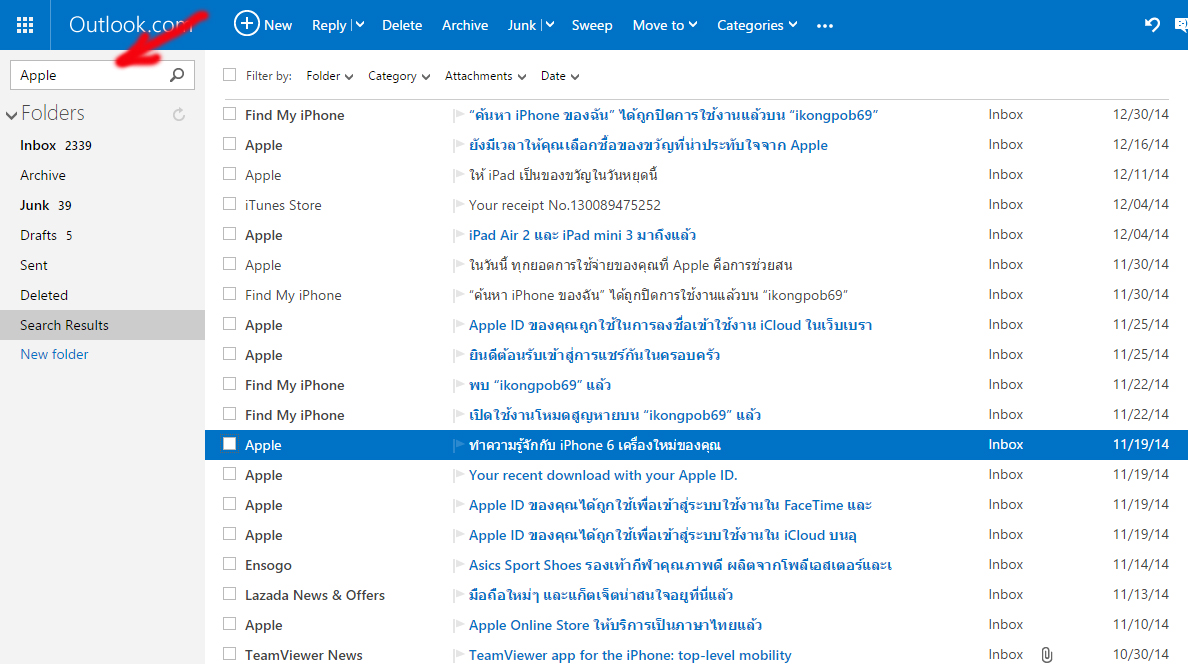Open the Date filter dropdown
The height and width of the screenshot is (664, 1188).
pyautogui.click(x=560, y=76)
